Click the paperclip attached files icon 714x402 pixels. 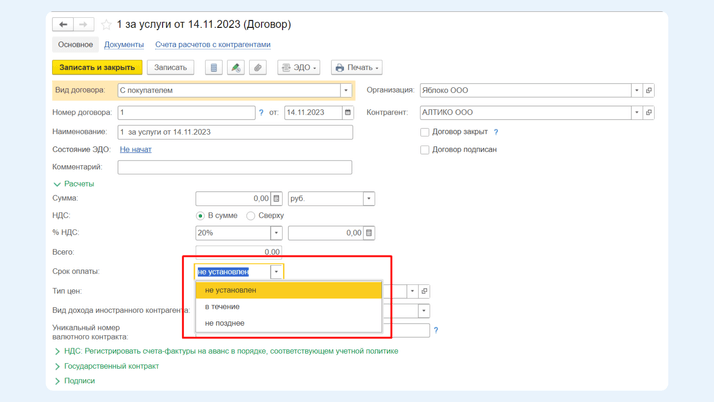258,68
